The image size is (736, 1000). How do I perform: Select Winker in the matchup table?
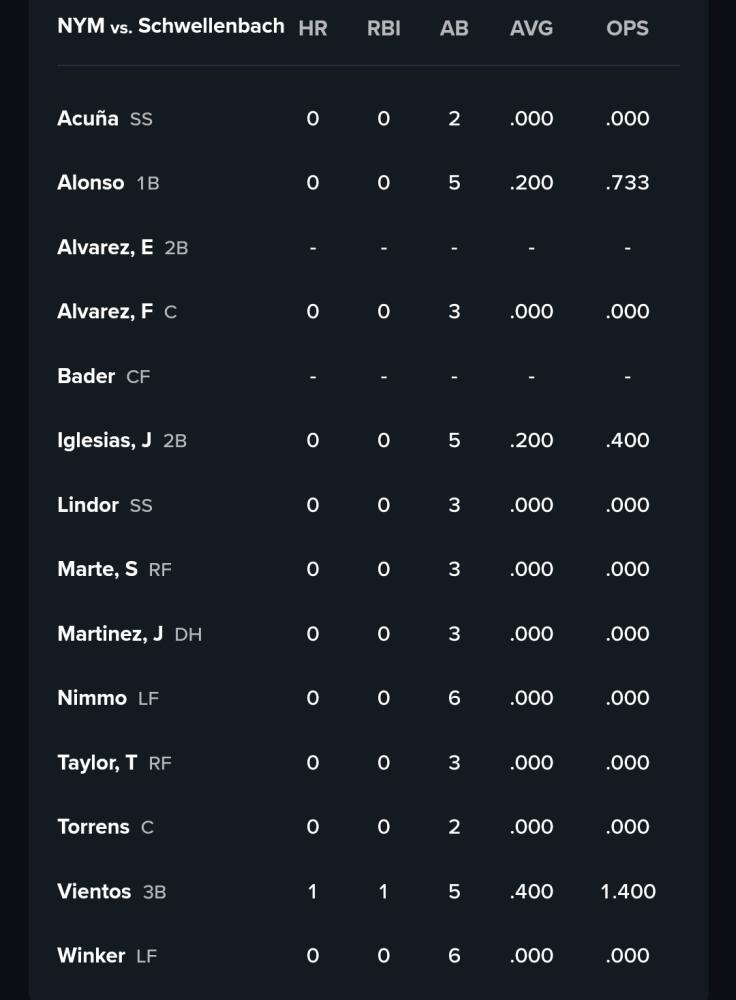tap(91, 956)
